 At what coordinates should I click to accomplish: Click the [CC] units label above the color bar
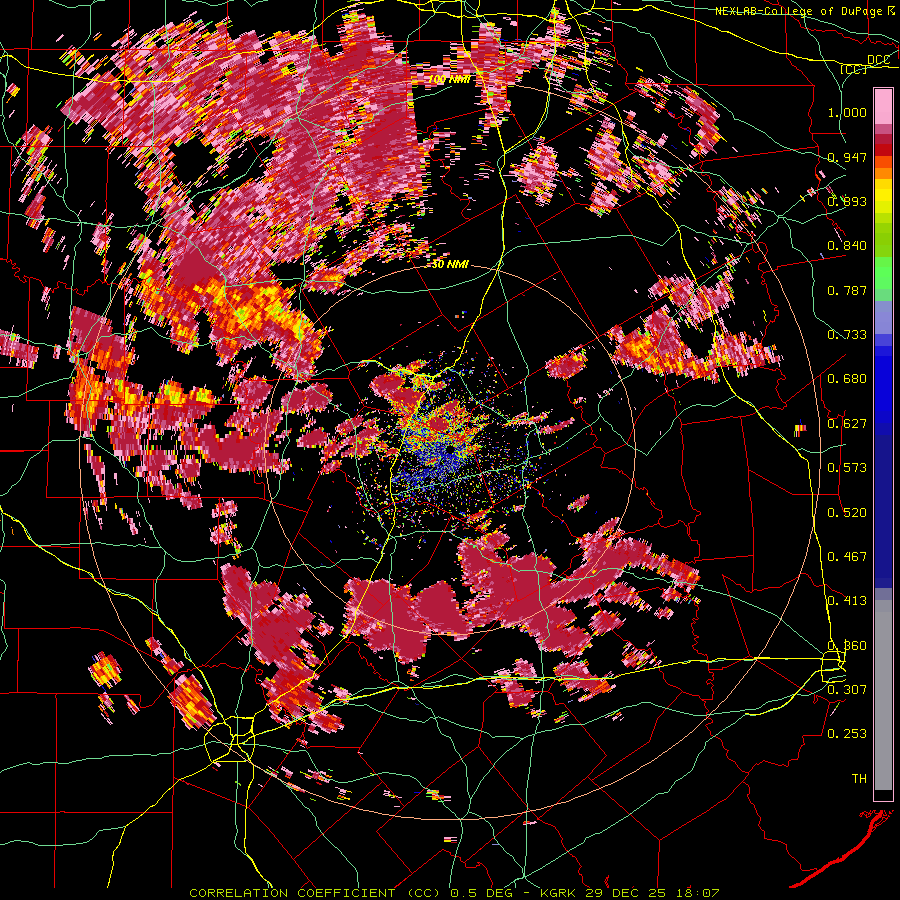point(853,69)
